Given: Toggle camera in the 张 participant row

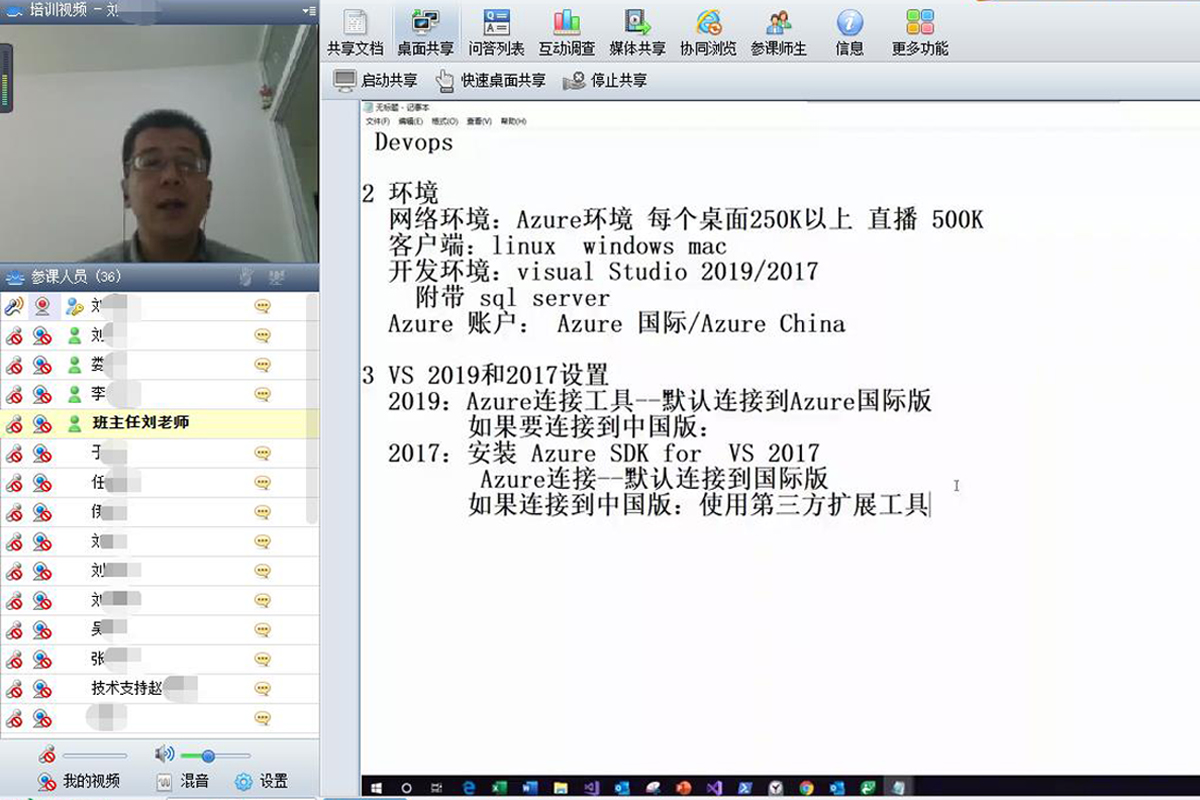Looking at the screenshot, I should tap(42, 660).
